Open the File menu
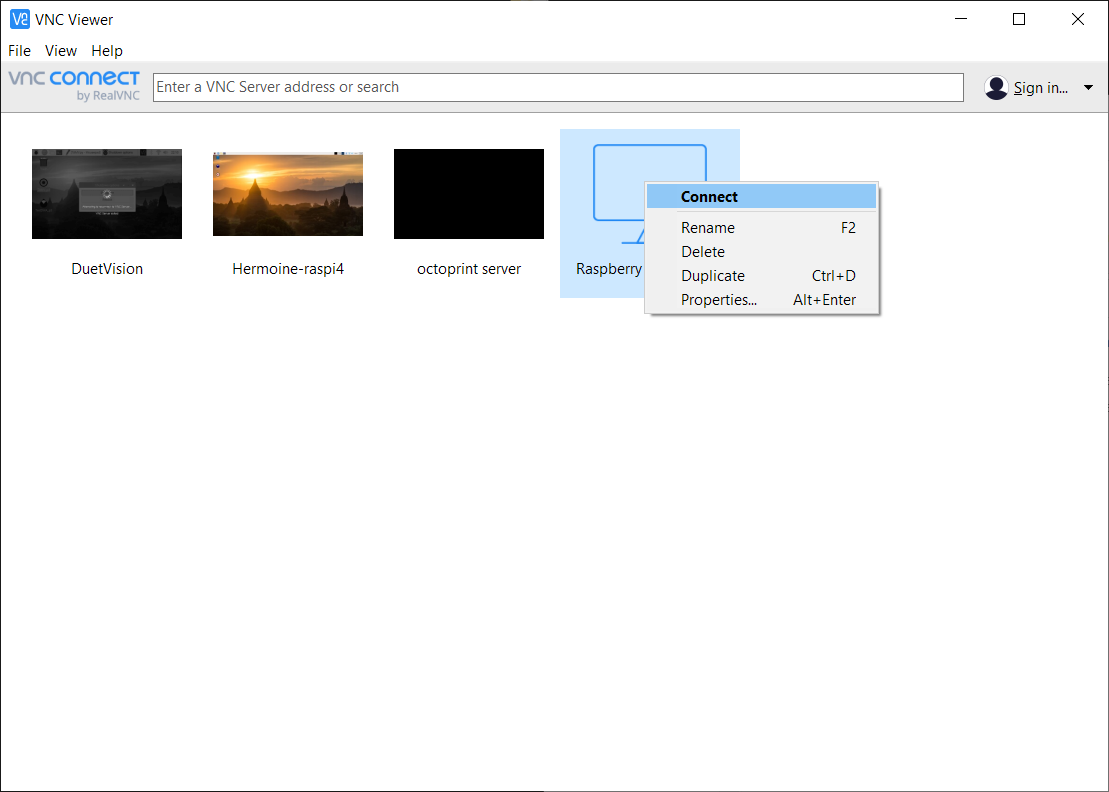Viewport: 1109px width, 792px height. [19, 51]
